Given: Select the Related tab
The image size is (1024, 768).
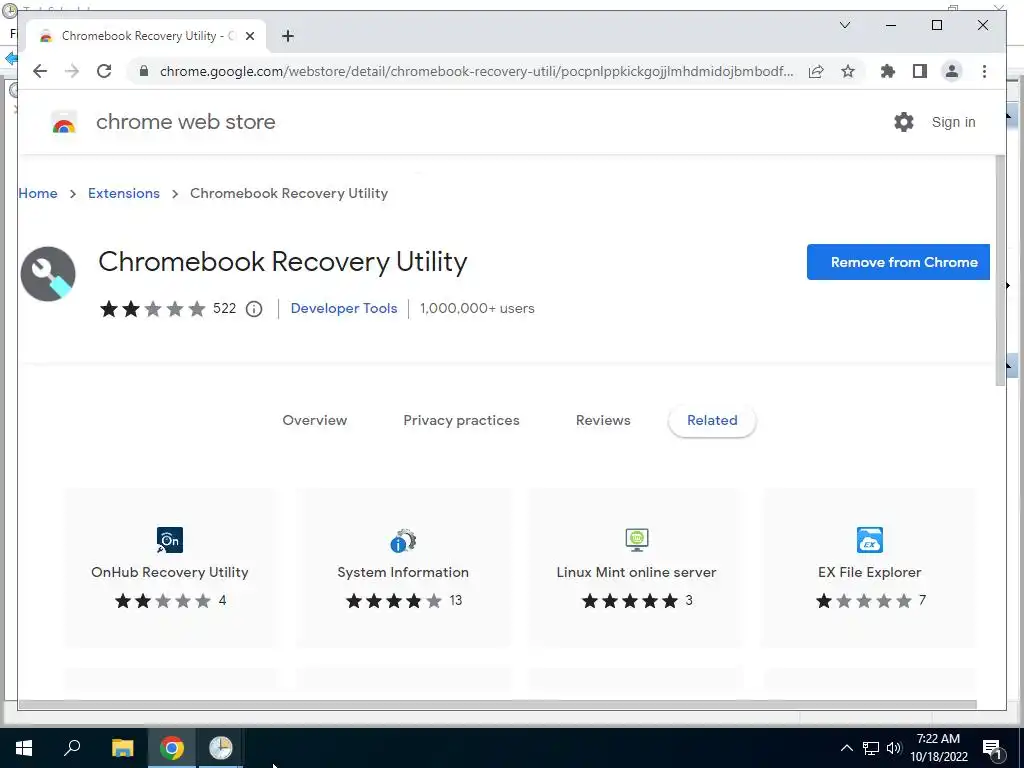Looking at the screenshot, I should pyautogui.click(x=712, y=421).
